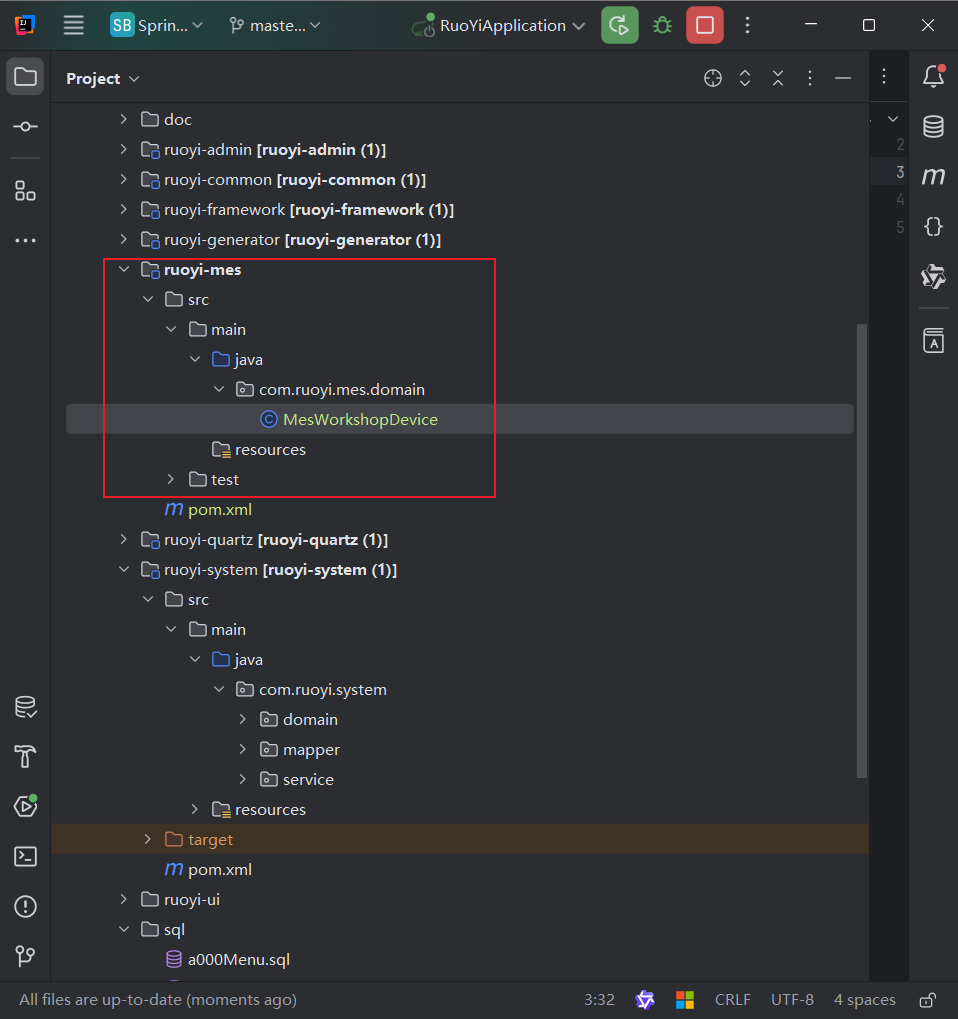This screenshot has width=958, height=1019.
Task: Click CRLF line separator in status bar
Action: click(732, 1000)
